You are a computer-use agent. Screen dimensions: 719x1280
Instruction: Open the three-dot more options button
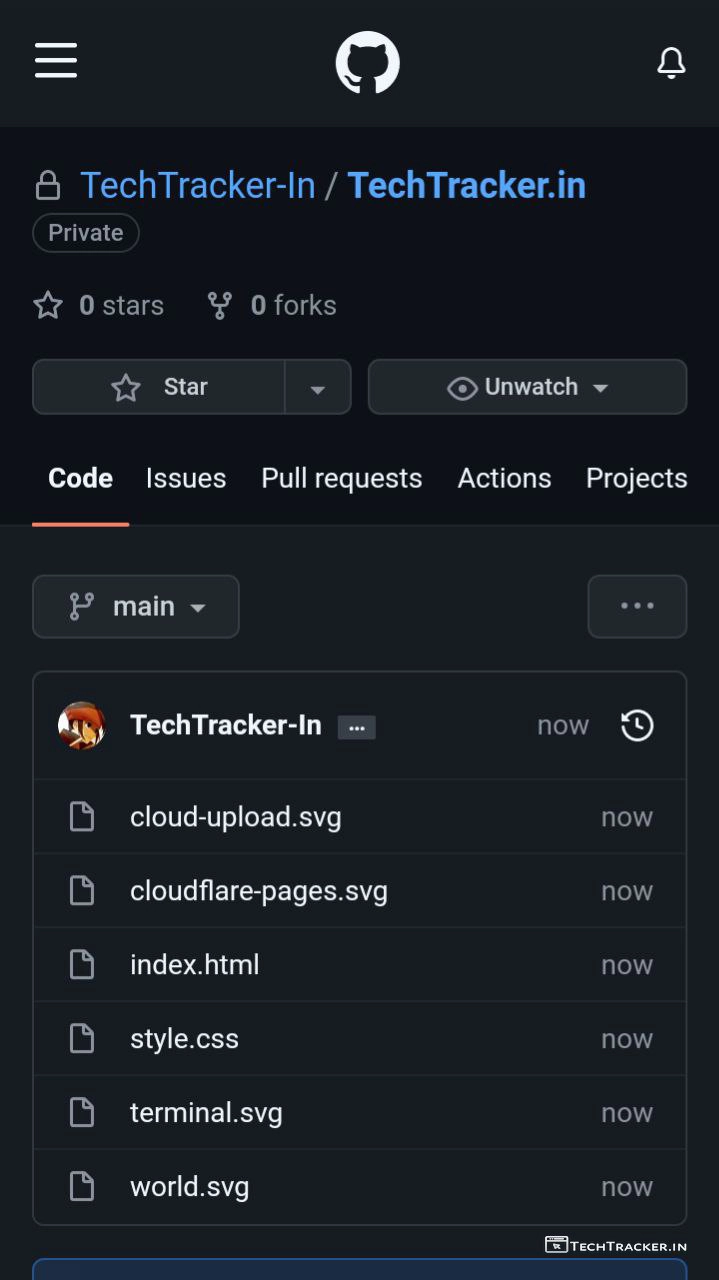[x=637, y=606]
